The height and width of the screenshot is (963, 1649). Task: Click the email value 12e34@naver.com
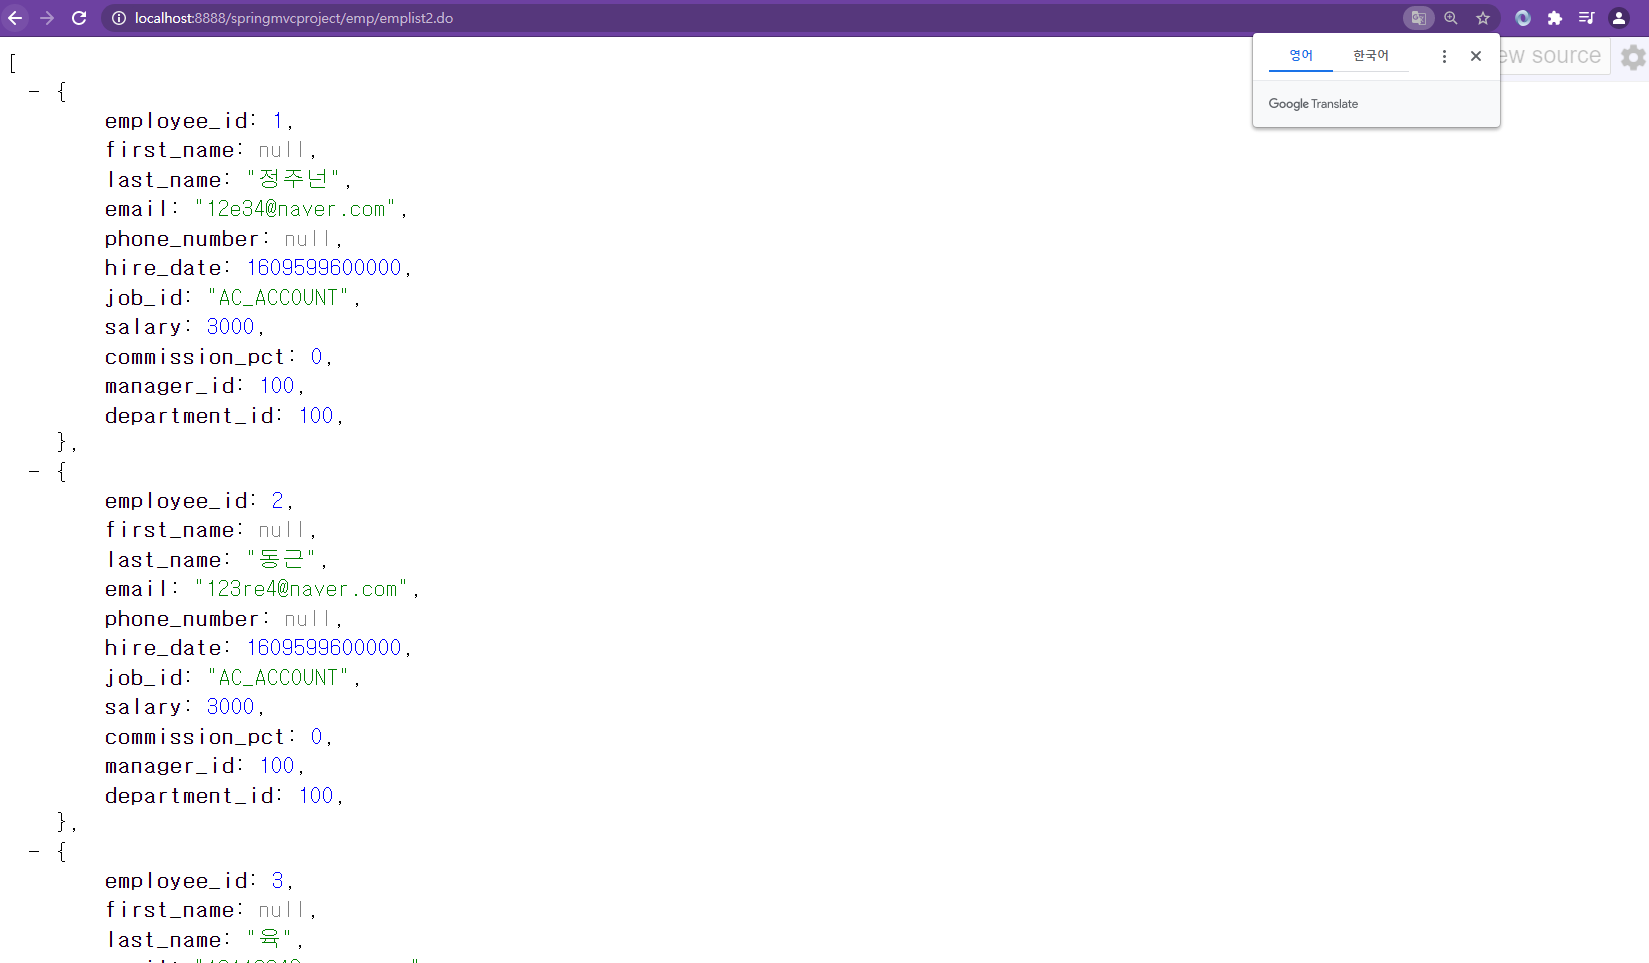pos(296,209)
